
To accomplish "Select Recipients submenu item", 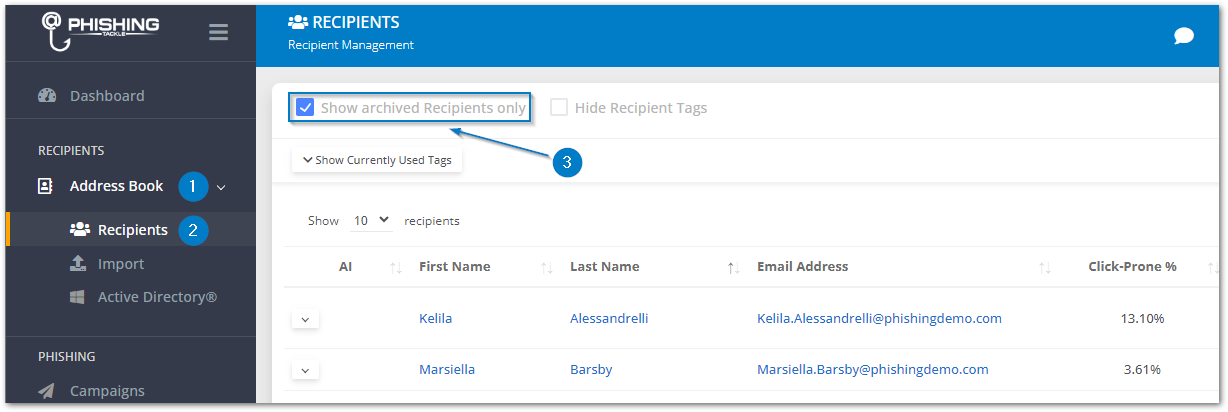I will pyautogui.click(x=132, y=230).
